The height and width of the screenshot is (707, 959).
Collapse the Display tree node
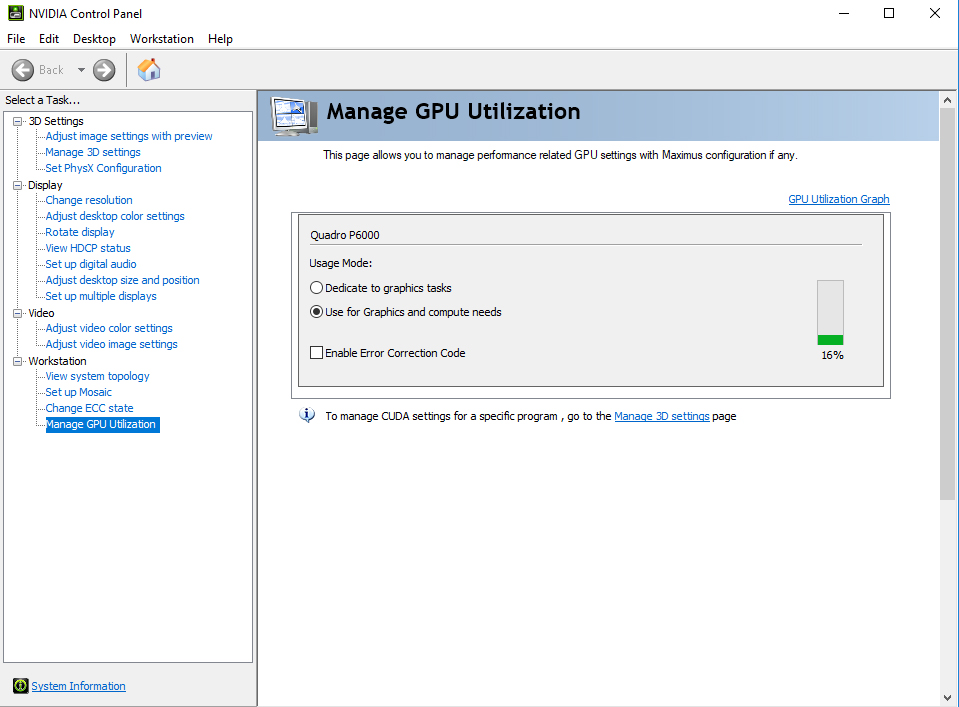pos(17,185)
